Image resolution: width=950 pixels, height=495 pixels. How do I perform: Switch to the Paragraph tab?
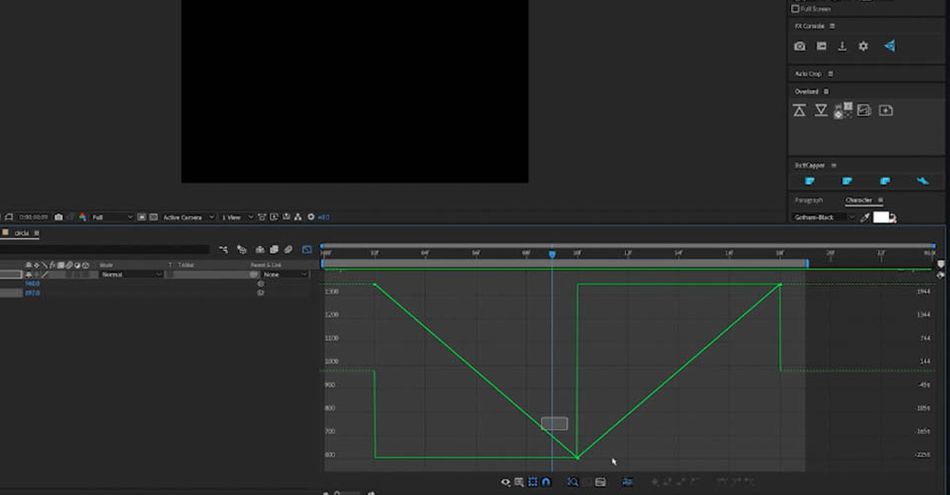(x=809, y=200)
